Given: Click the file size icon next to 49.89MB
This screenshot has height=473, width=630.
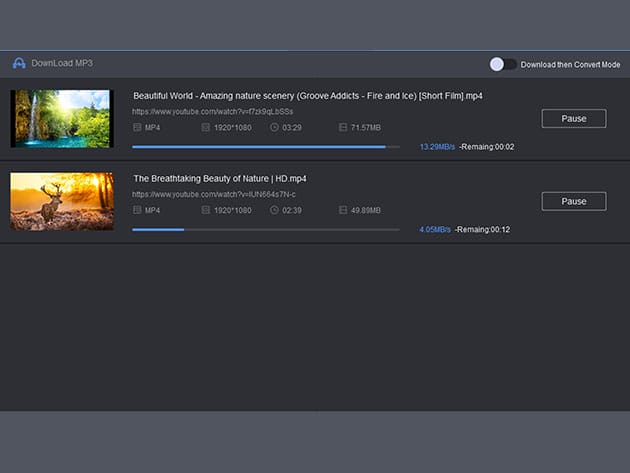Looking at the screenshot, I should point(343,210).
